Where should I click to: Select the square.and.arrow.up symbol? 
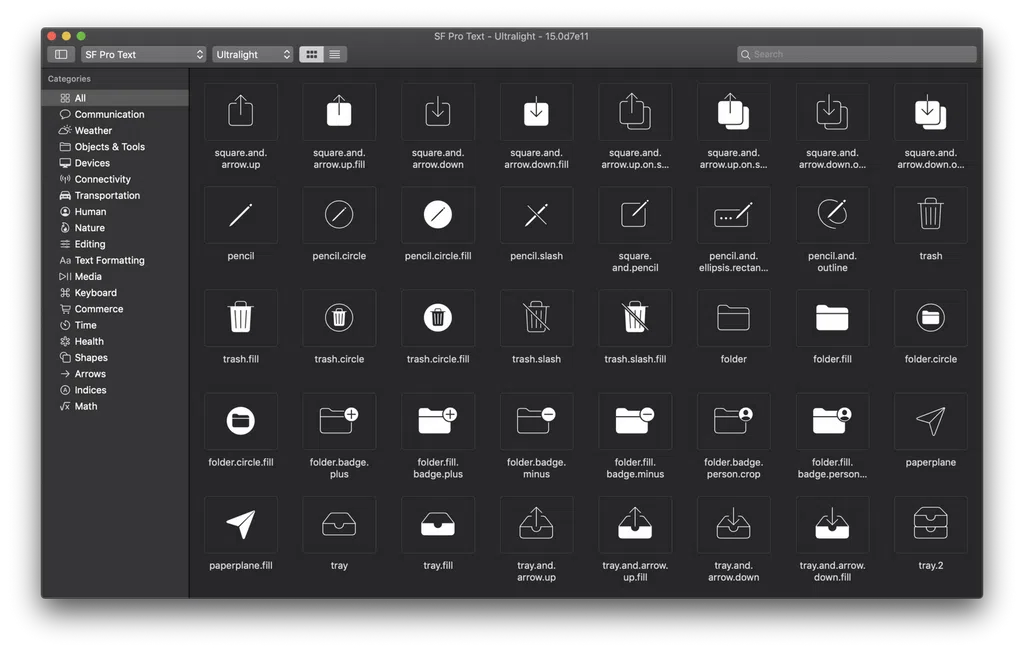point(240,112)
